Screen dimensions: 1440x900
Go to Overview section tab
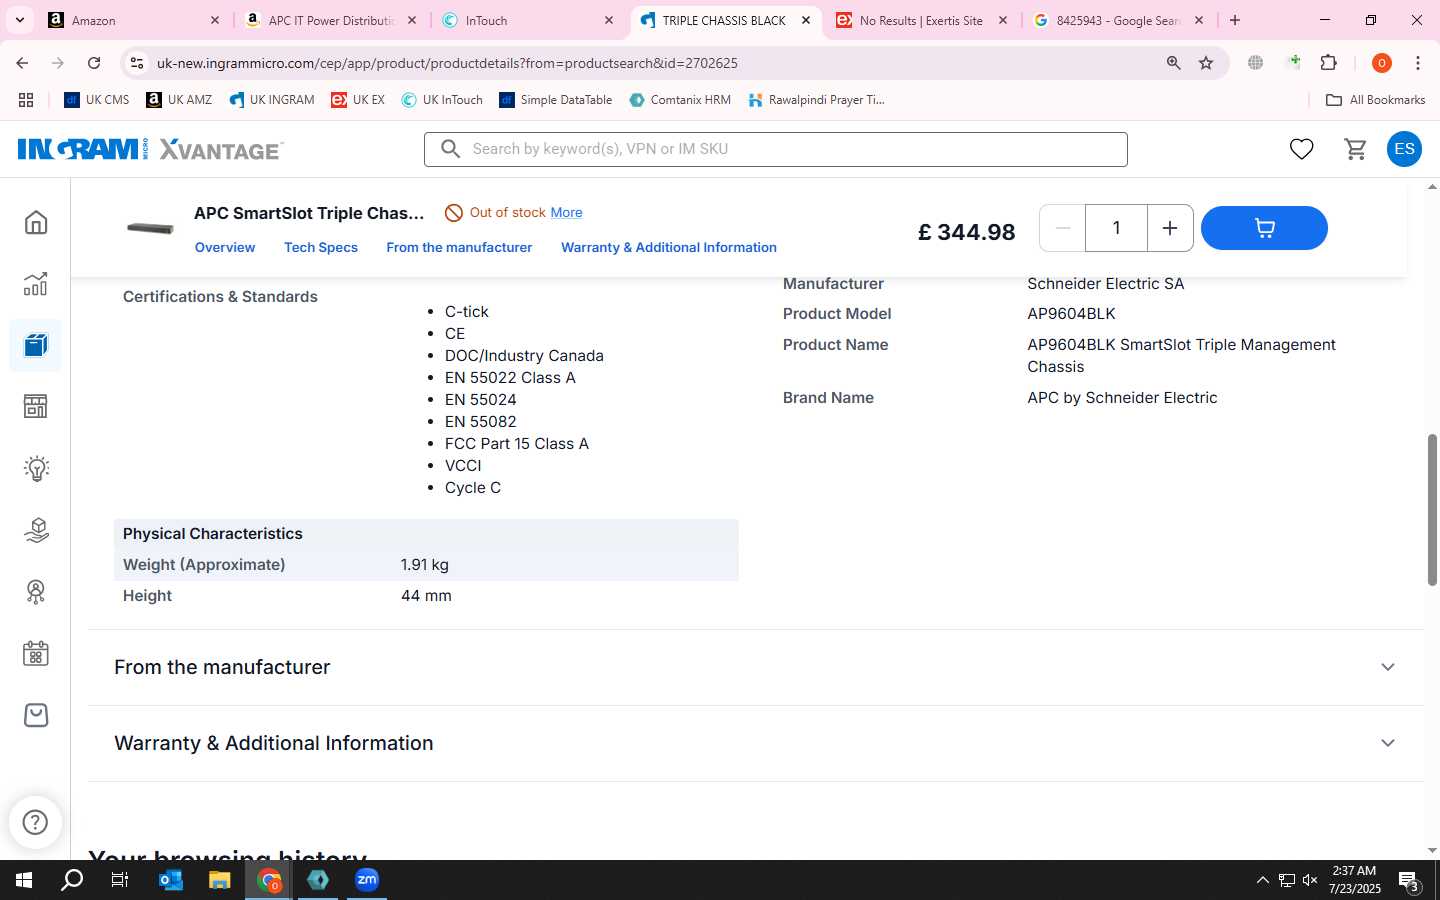pos(225,247)
